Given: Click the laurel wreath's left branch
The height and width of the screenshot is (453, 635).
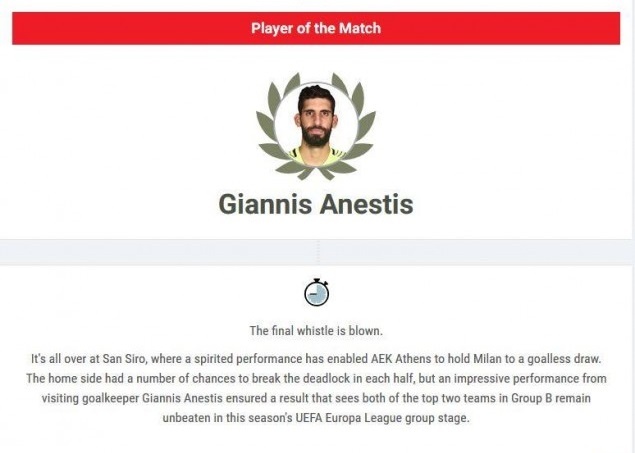Looking at the screenshot, I should pyautogui.click(x=272, y=122).
